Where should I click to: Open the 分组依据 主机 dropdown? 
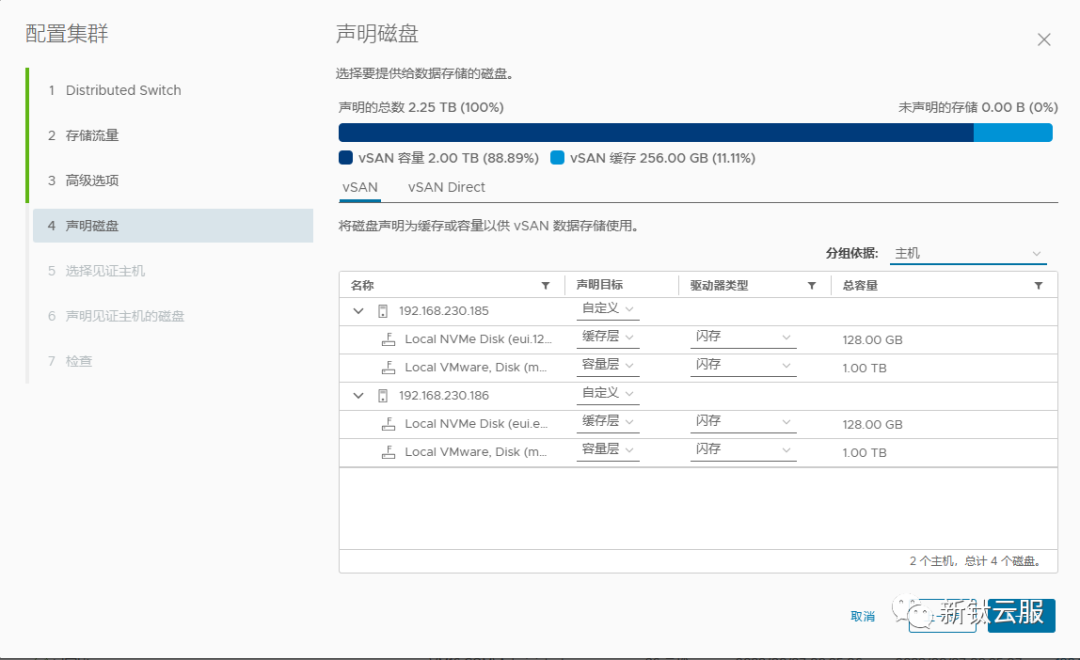[965, 253]
